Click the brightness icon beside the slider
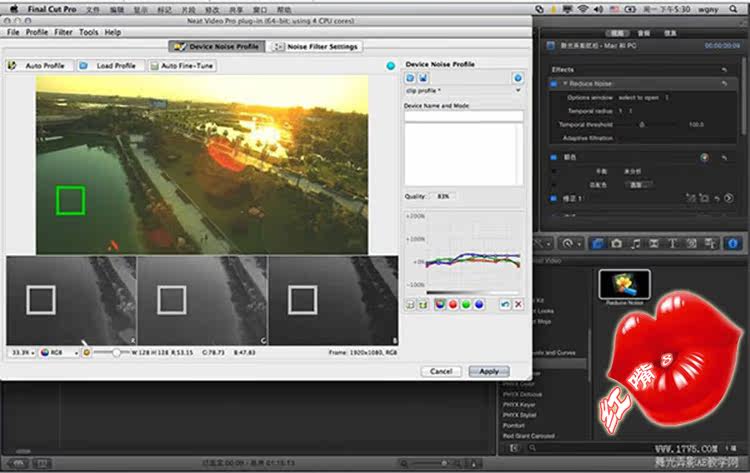The width and height of the screenshot is (750, 473). coord(87,352)
